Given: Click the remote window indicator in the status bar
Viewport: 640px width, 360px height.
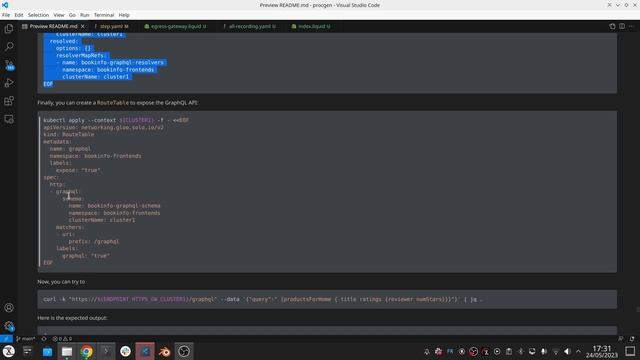Looking at the screenshot, I should 6,339.
